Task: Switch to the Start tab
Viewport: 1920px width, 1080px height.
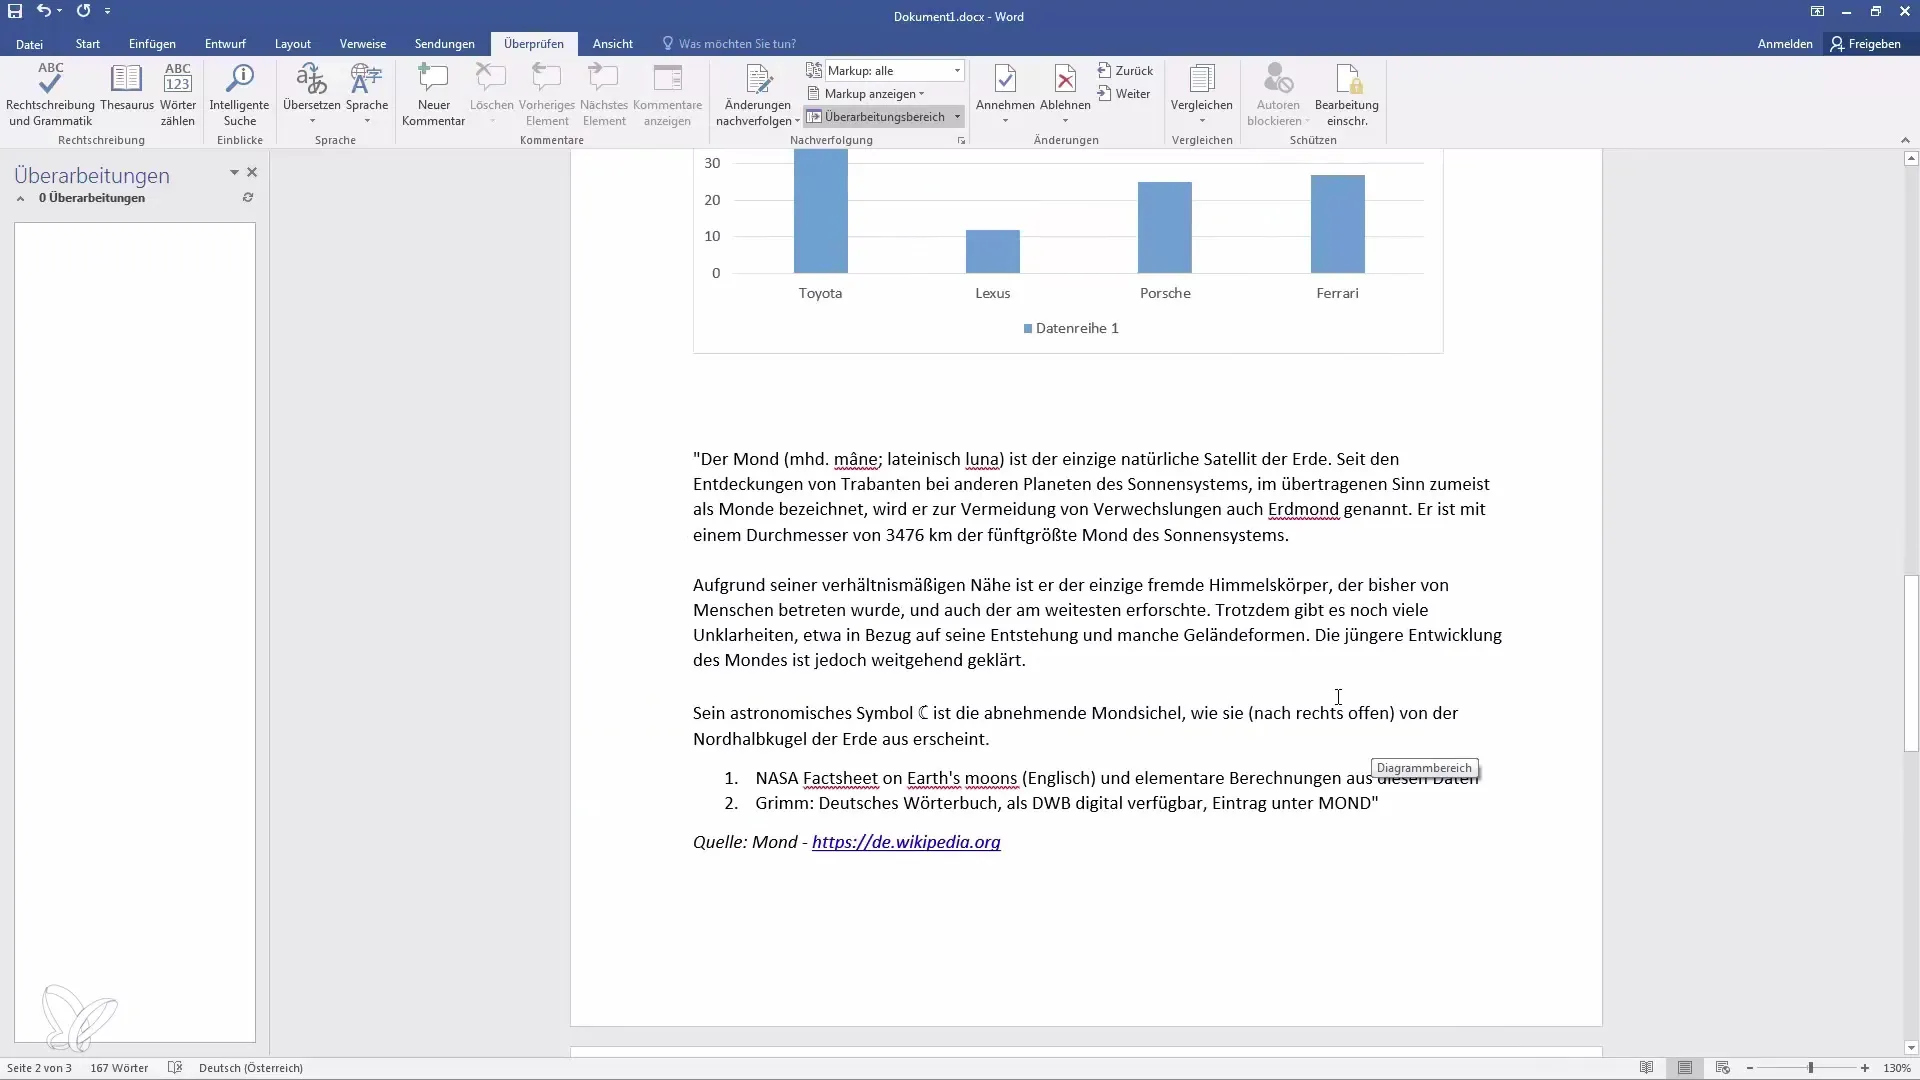Action: [x=88, y=44]
